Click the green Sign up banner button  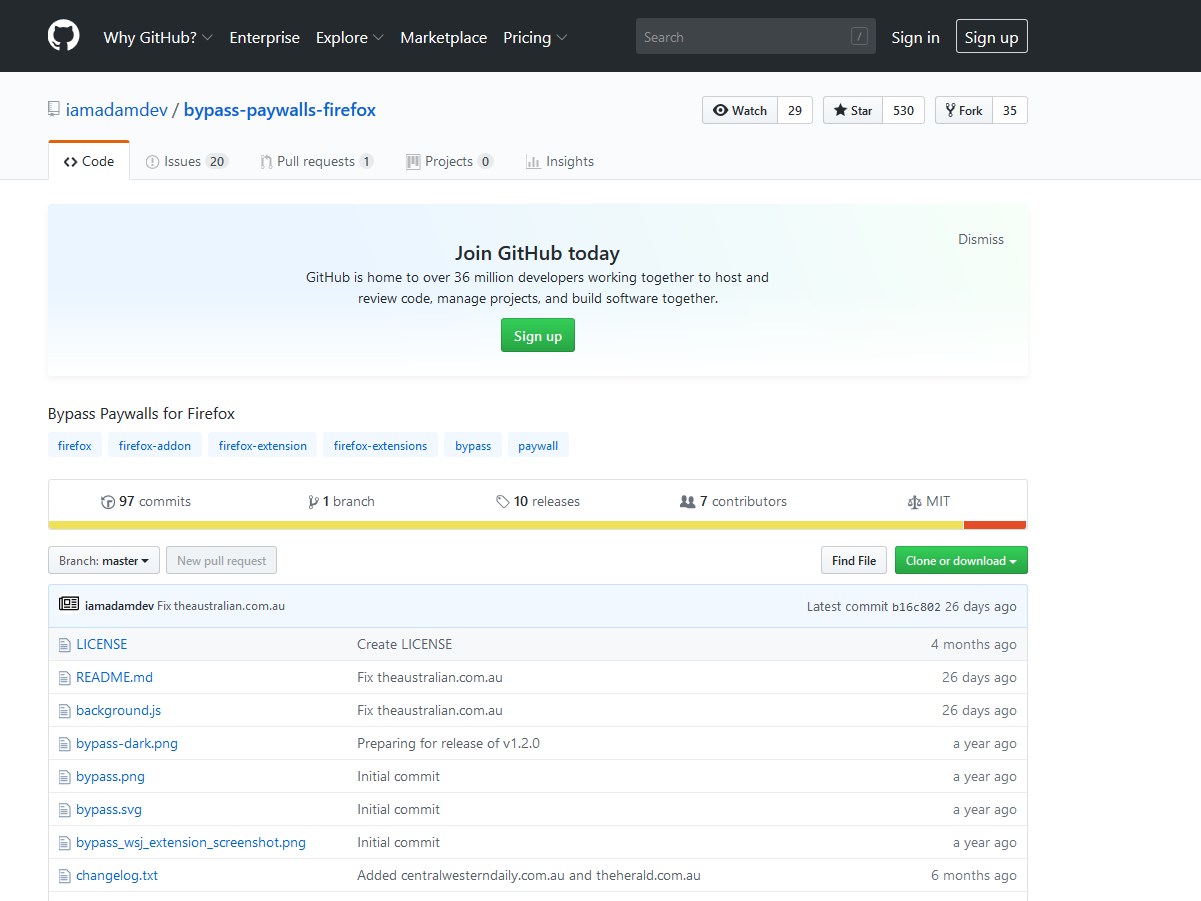(x=538, y=336)
